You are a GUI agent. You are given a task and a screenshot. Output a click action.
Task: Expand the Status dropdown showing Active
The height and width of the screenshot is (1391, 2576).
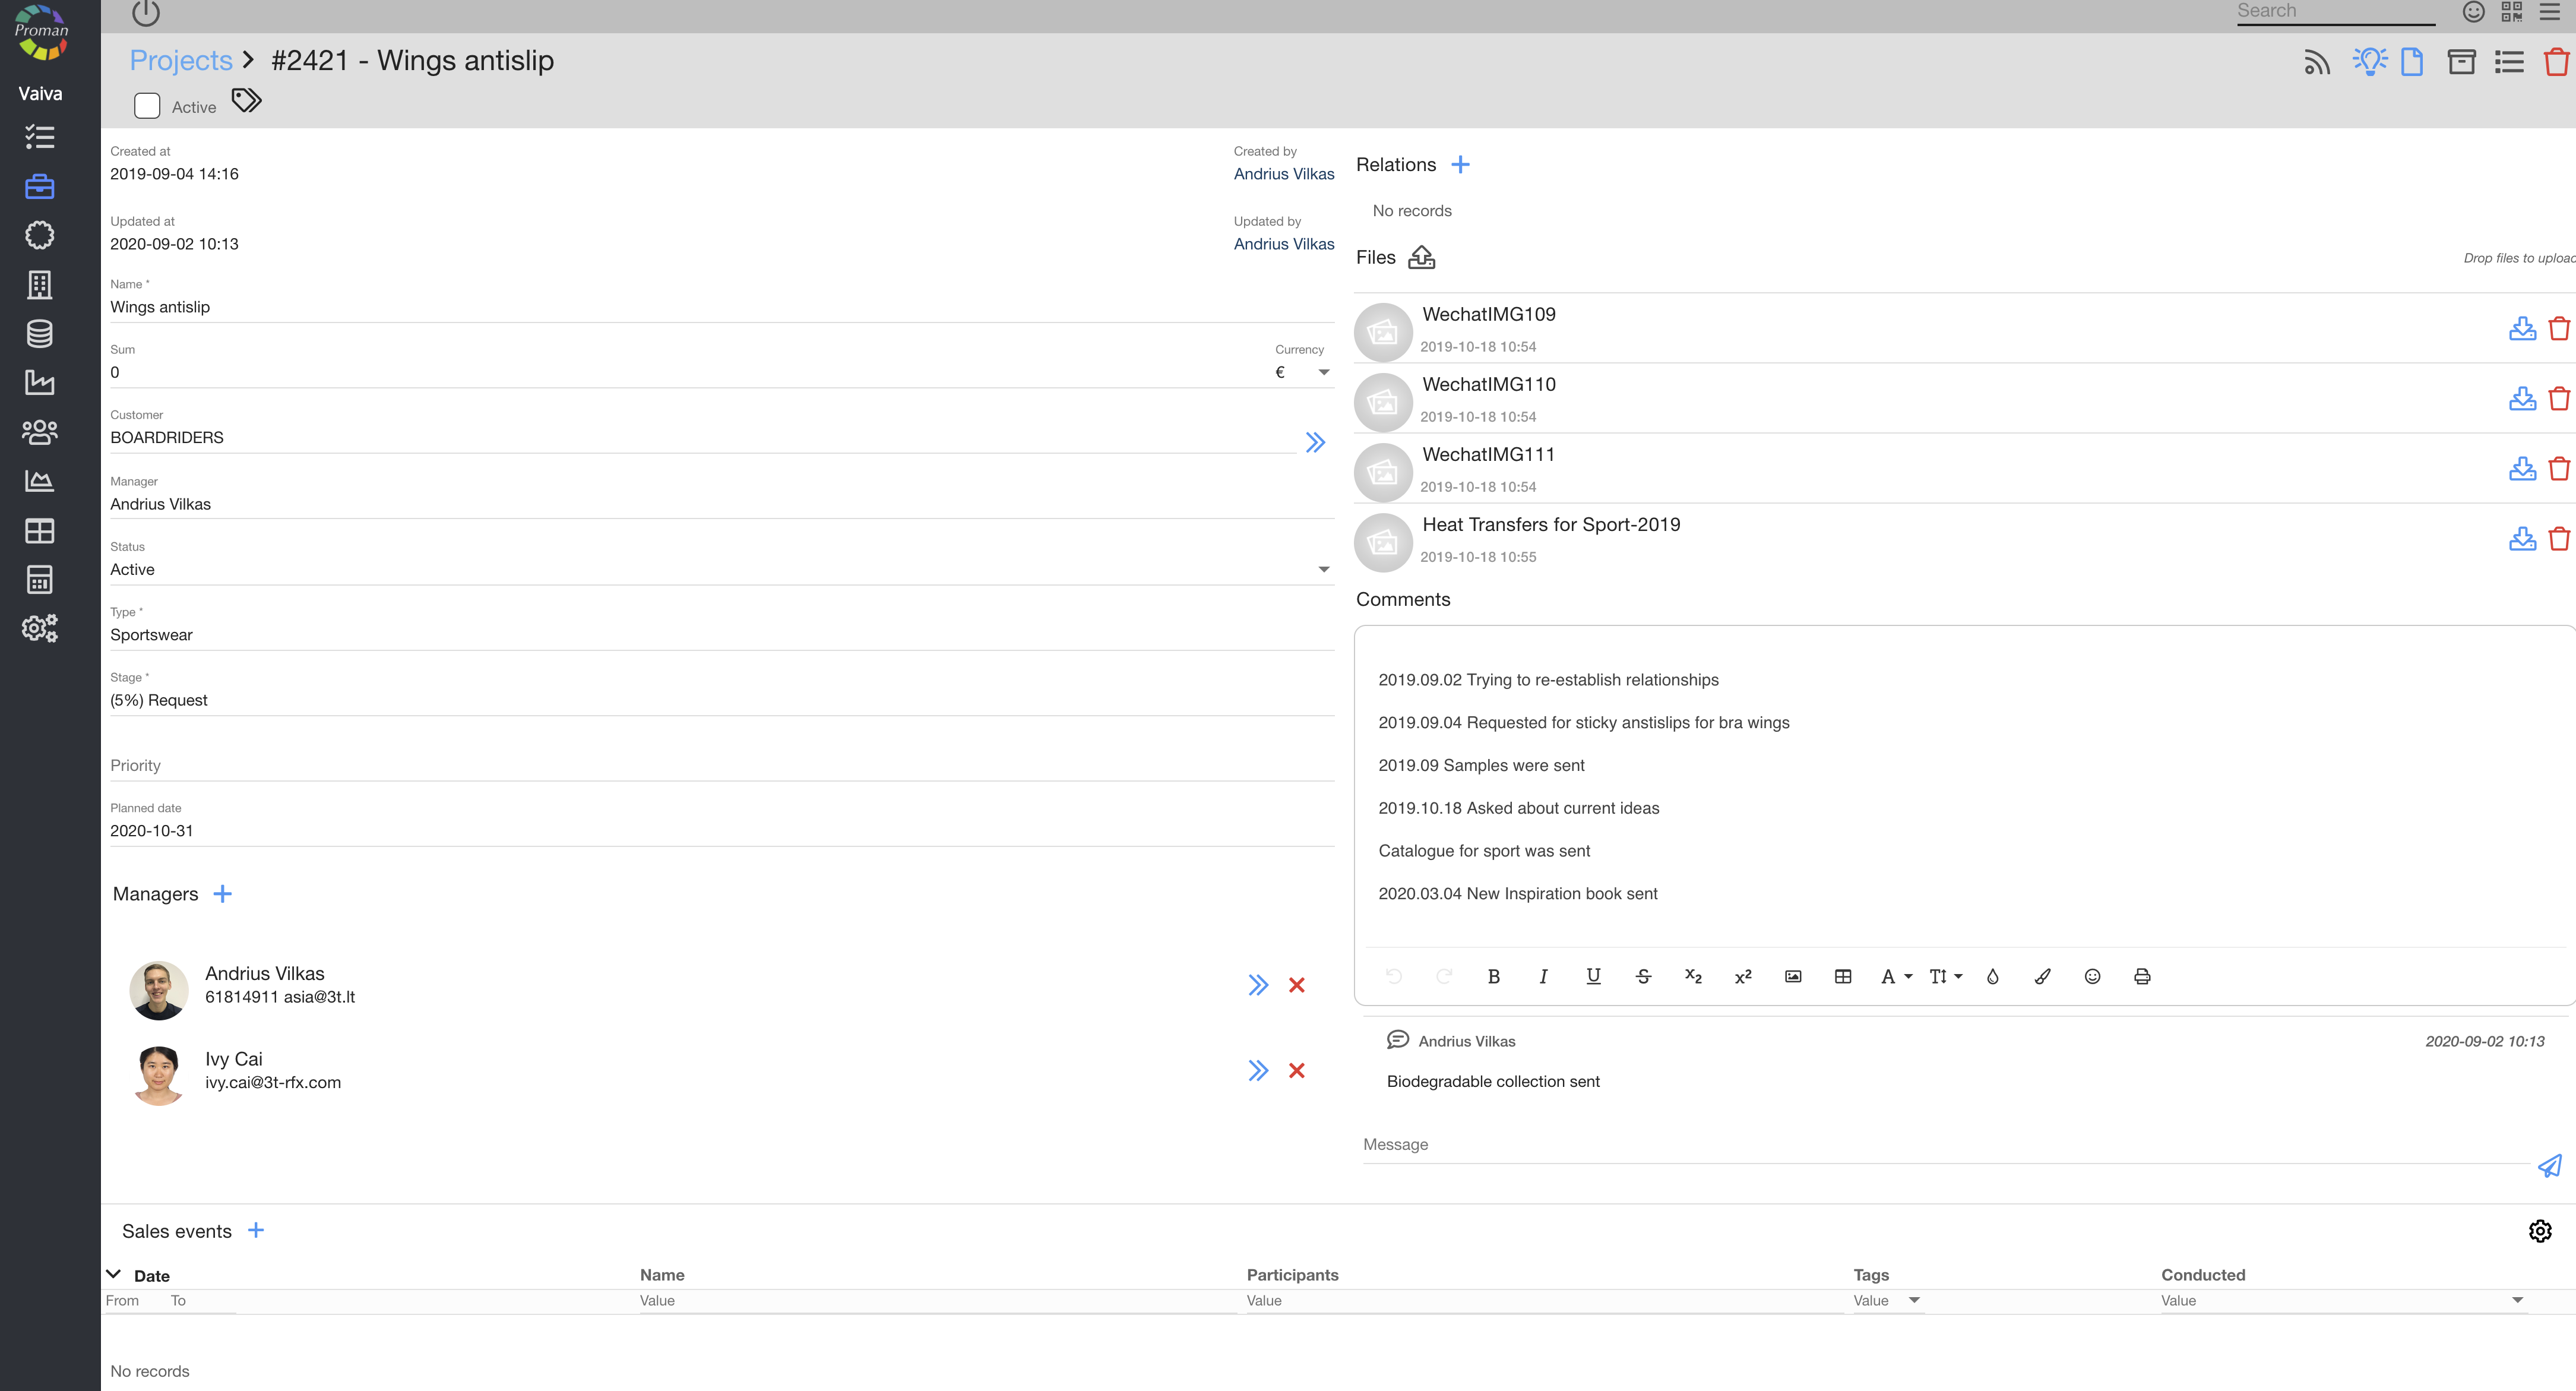click(x=1323, y=570)
